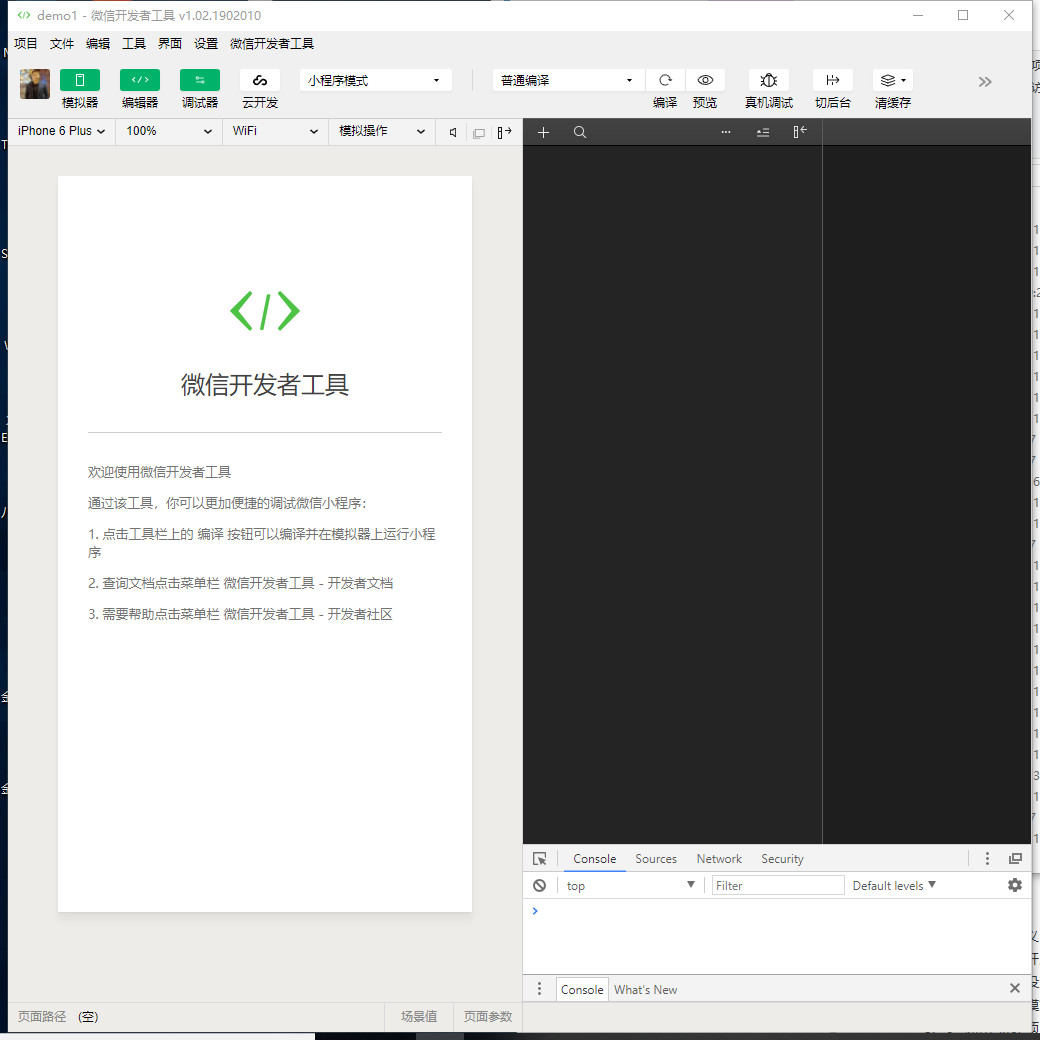1040x1040 pixels.
Task: Open 云开发 cloud development
Action: tap(260, 80)
